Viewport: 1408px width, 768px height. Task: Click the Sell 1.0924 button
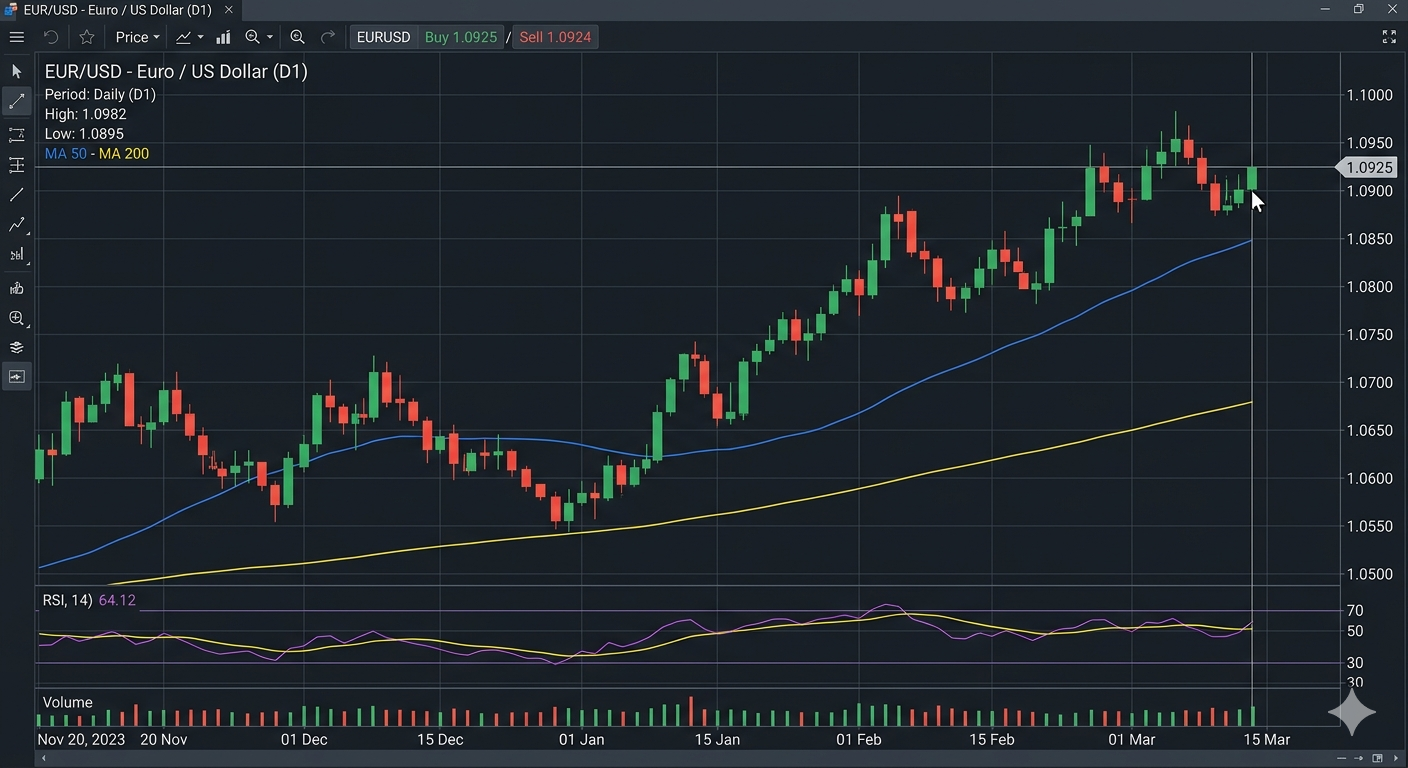tap(555, 37)
